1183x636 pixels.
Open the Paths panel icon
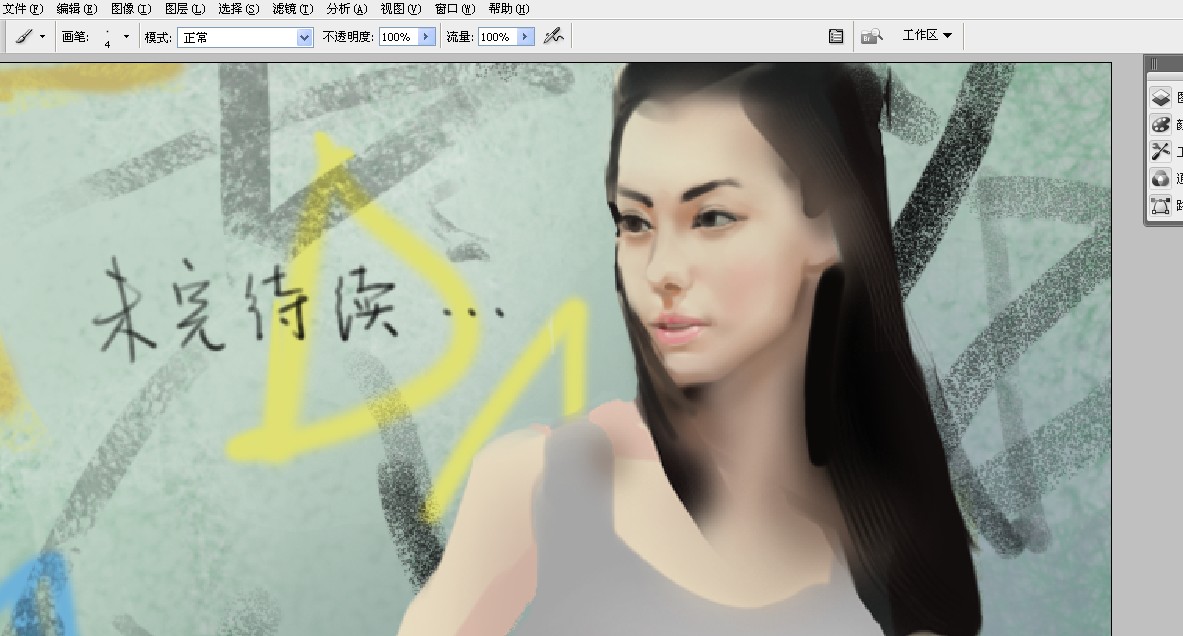tap(1160, 205)
